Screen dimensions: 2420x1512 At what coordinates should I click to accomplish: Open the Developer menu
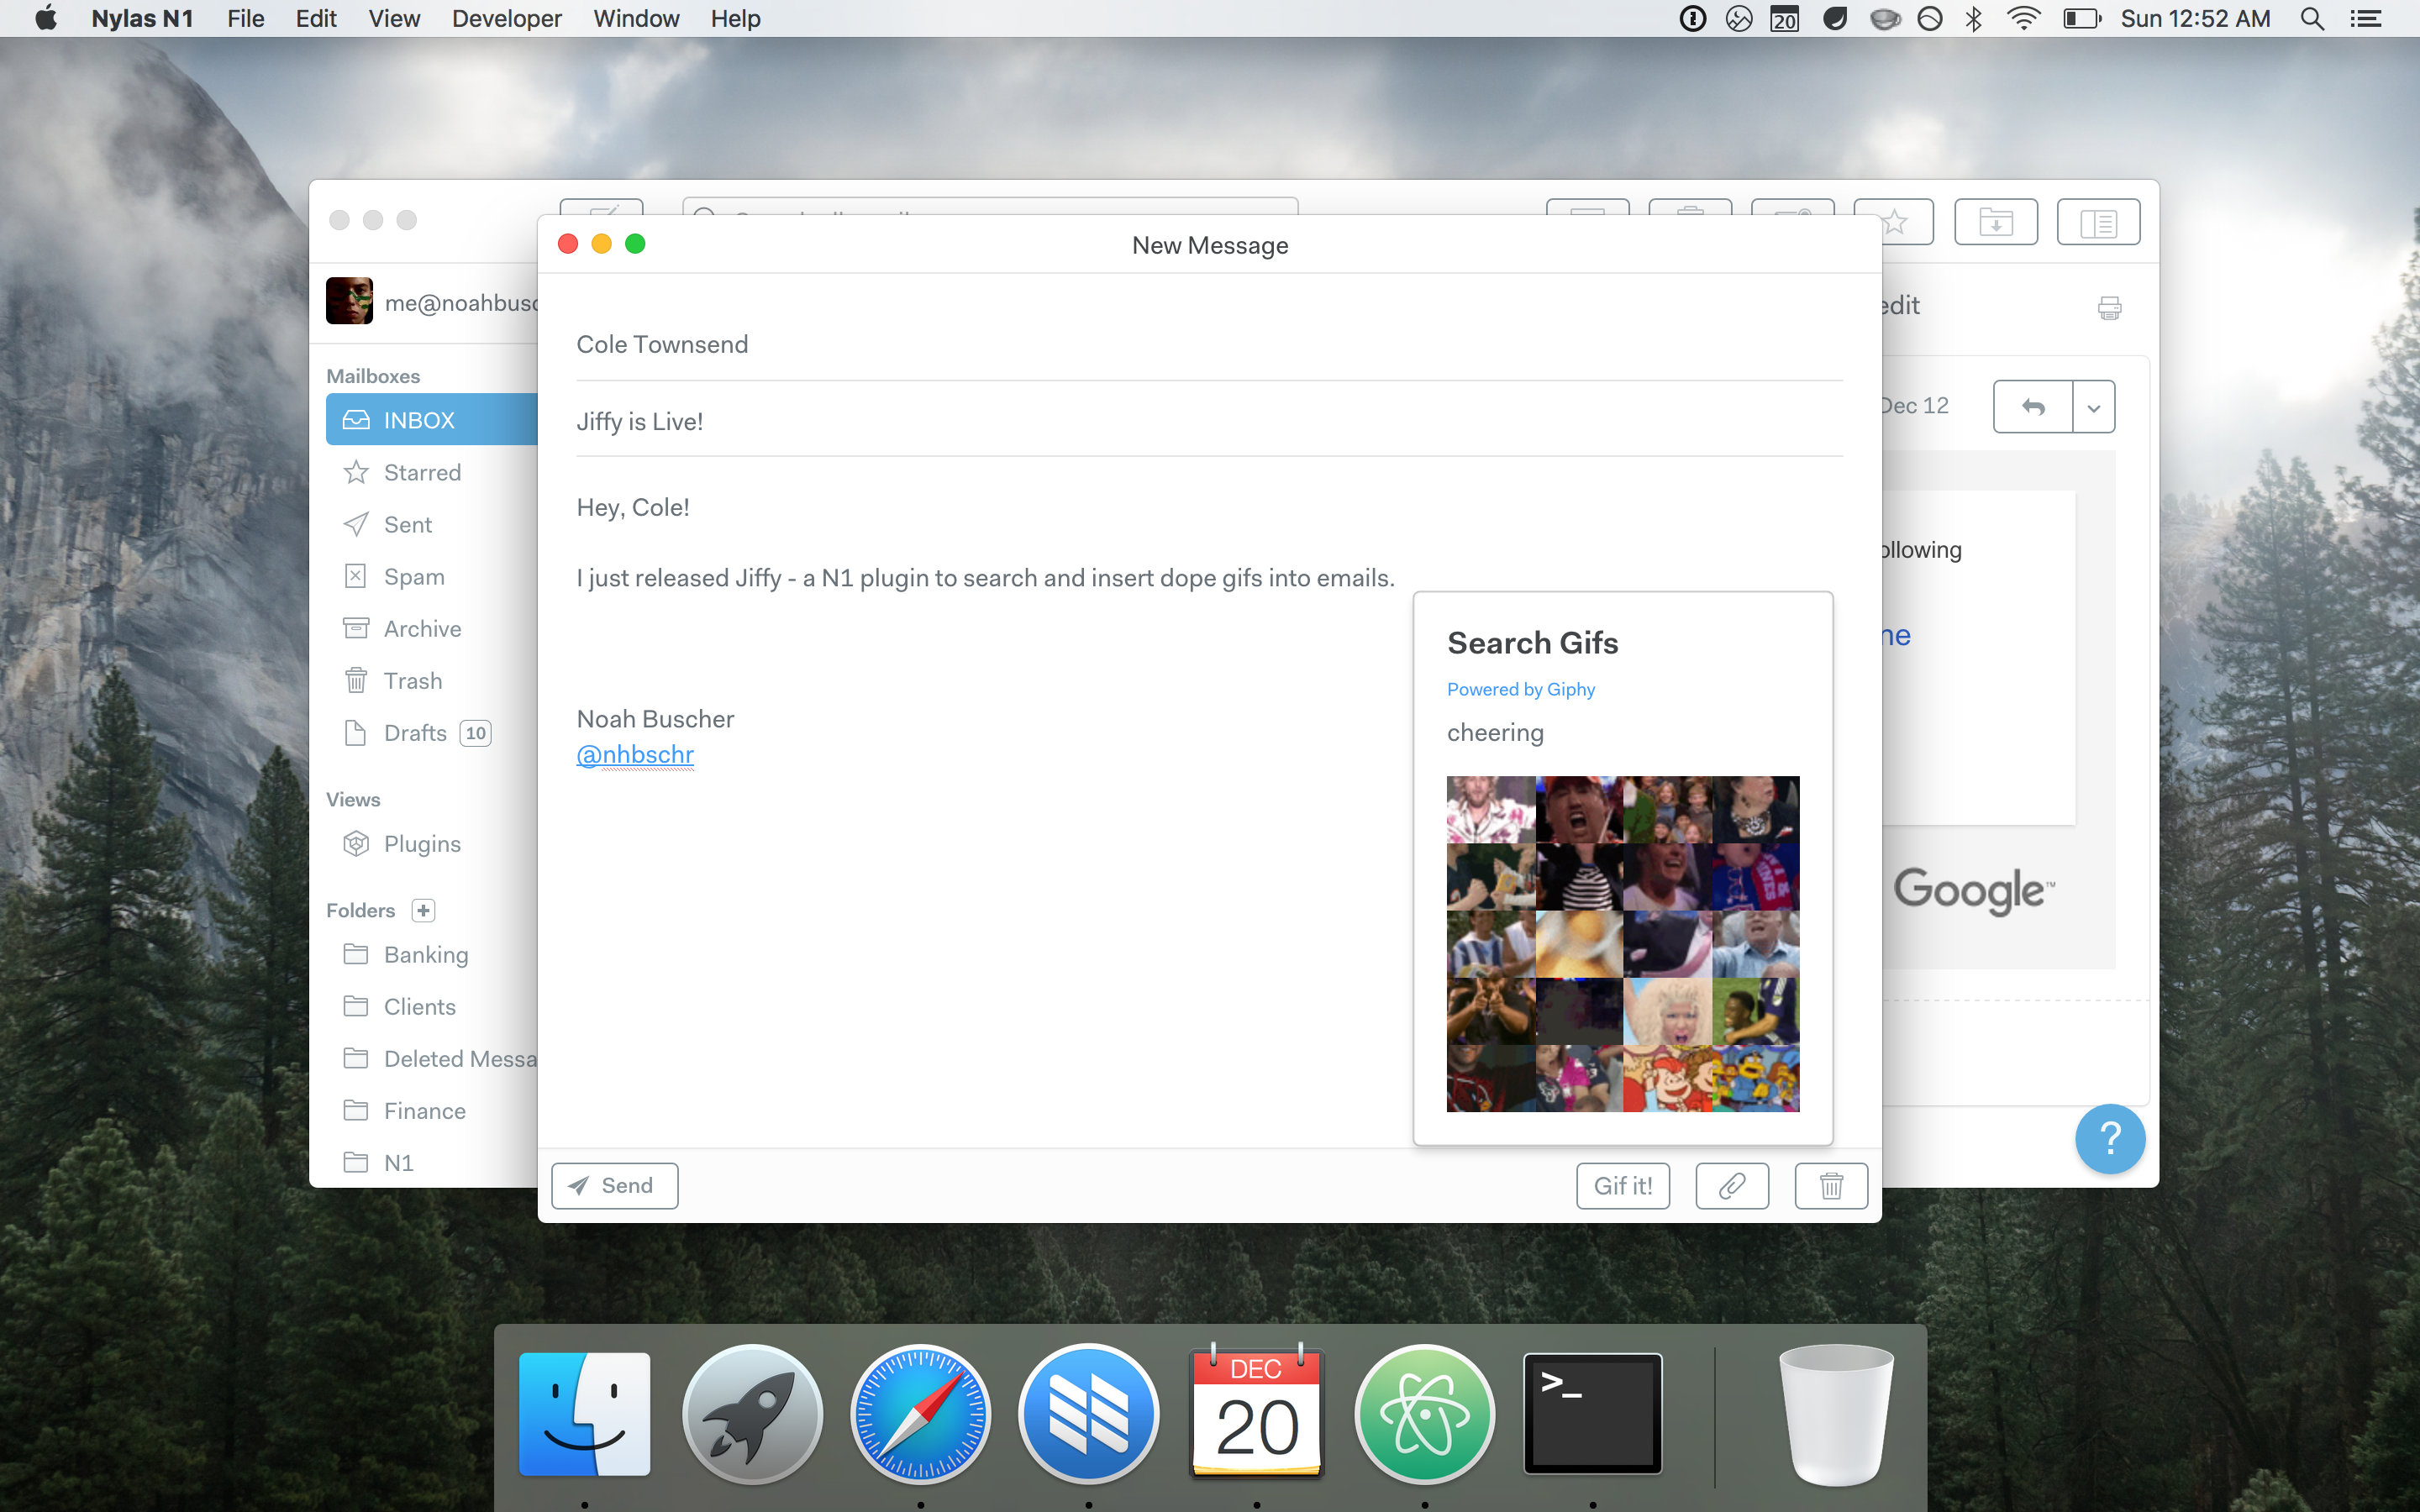[x=506, y=19]
